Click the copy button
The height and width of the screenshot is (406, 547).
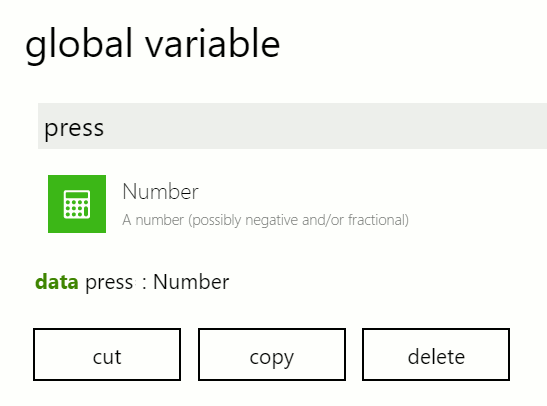point(272,354)
